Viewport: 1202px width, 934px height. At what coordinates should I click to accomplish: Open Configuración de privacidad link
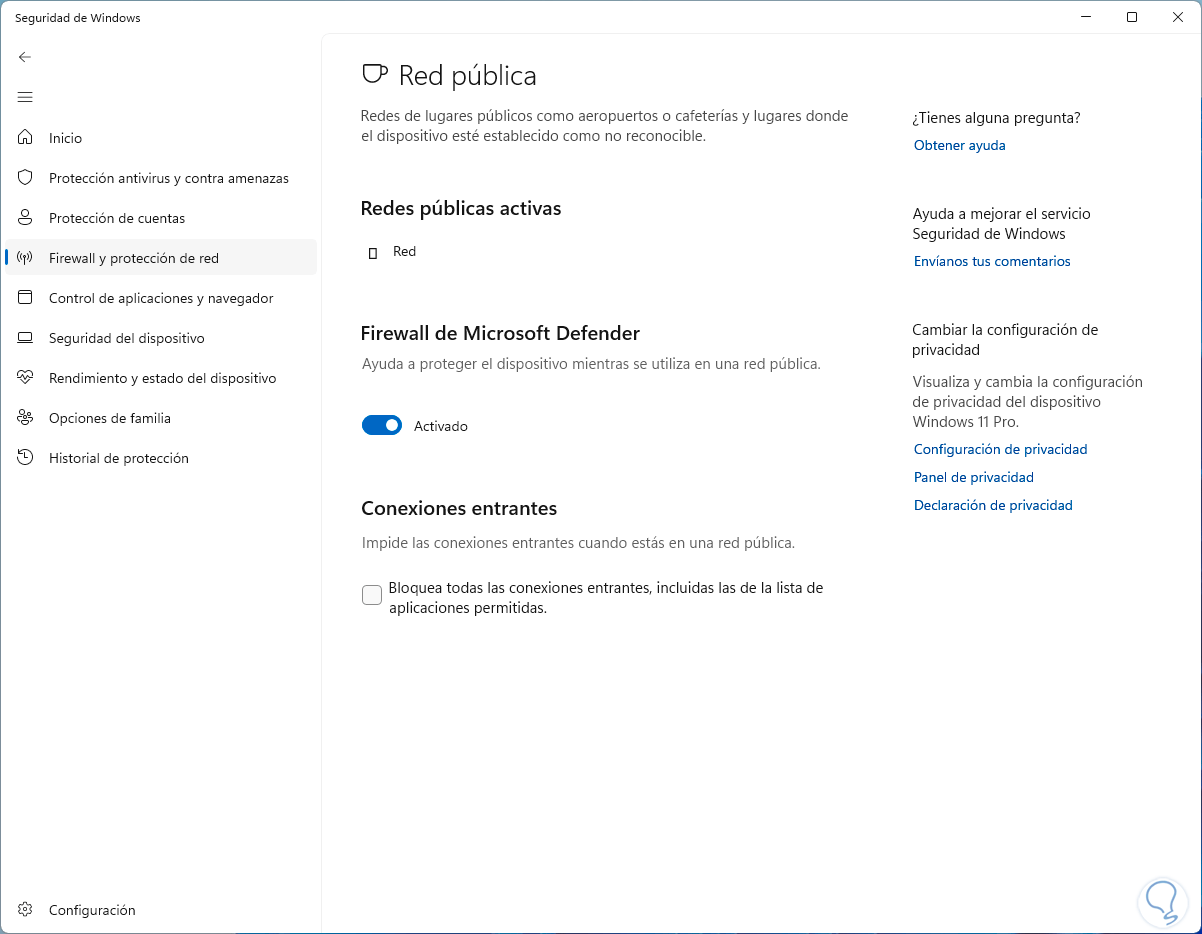click(x=1000, y=450)
